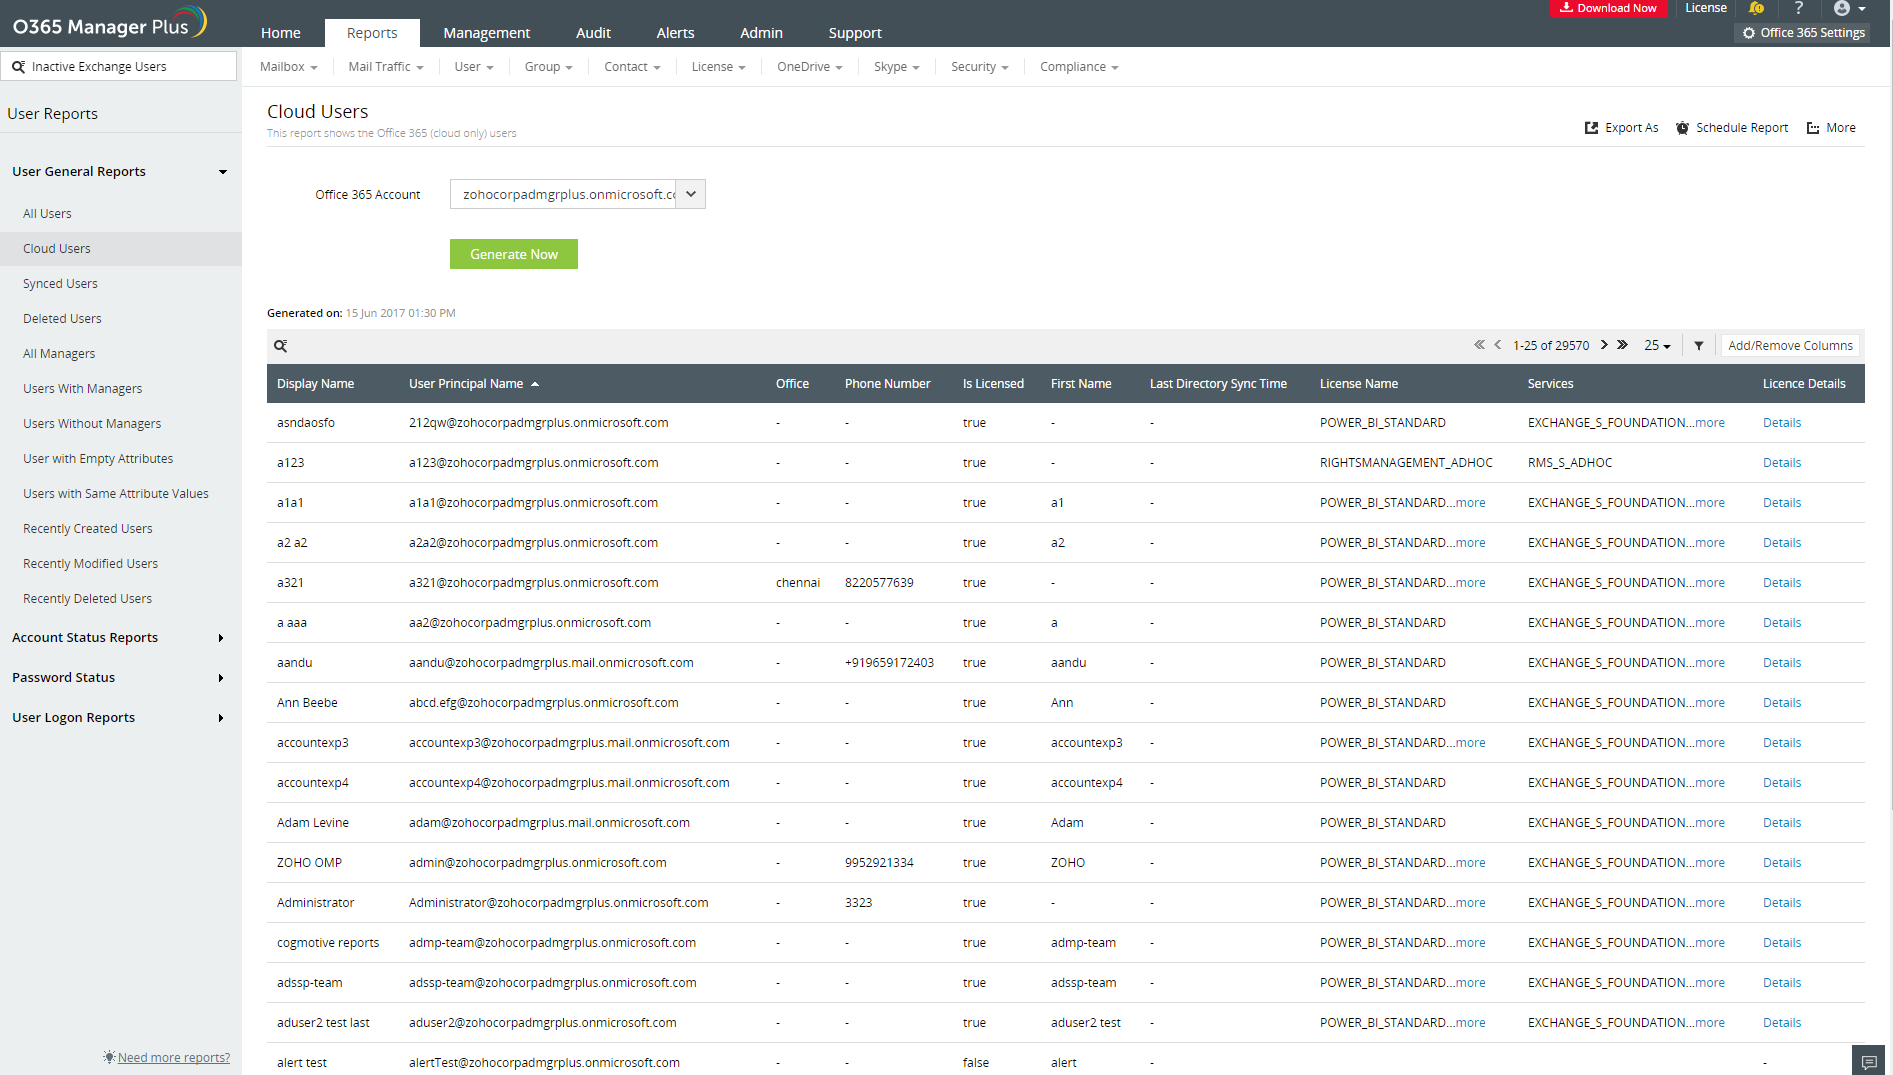The width and height of the screenshot is (1893, 1075).
Task: Open the user account avatar menu
Action: (x=1849, y=8)
